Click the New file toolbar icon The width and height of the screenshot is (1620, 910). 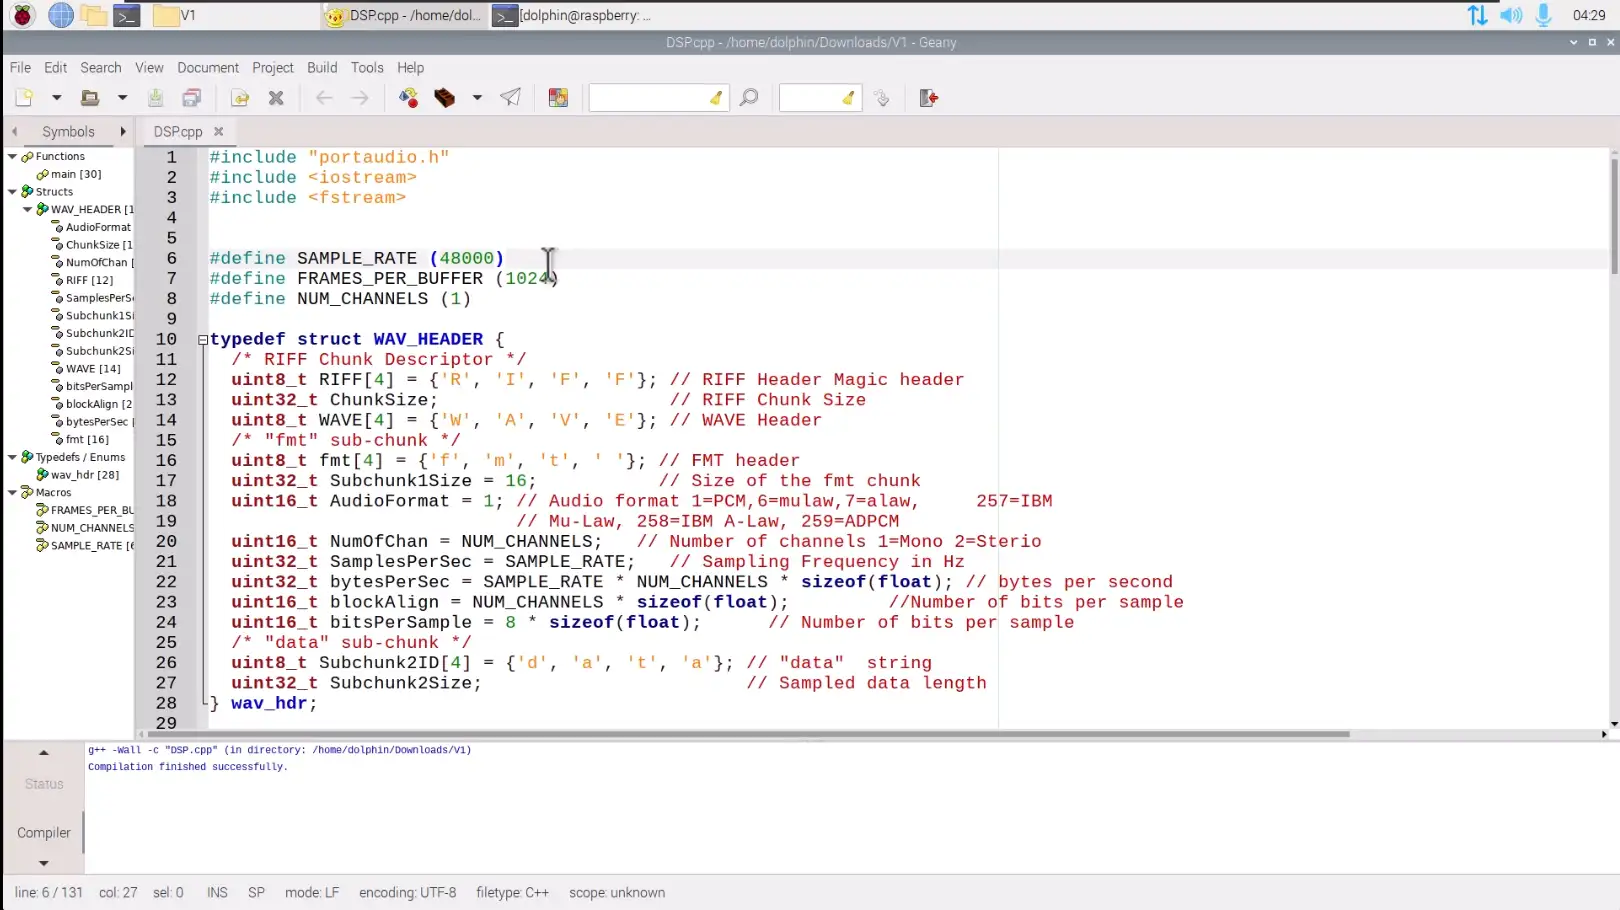24,98
